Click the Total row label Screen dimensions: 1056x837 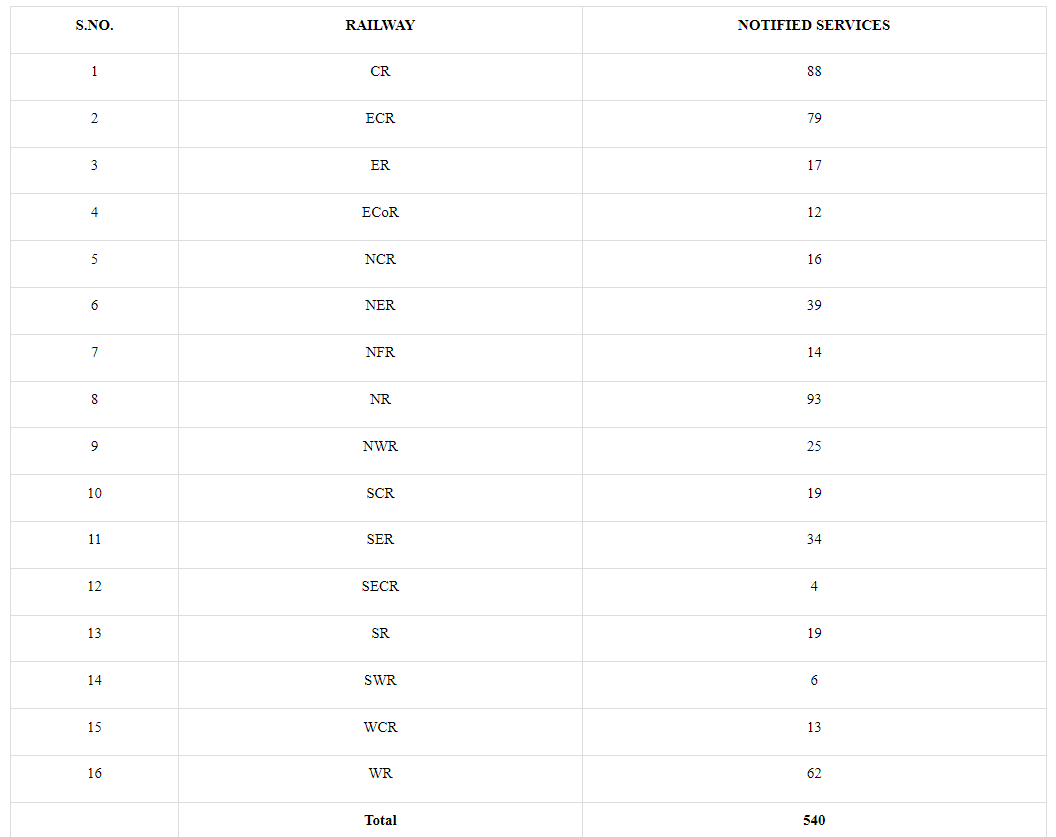(x=380, y=820)
